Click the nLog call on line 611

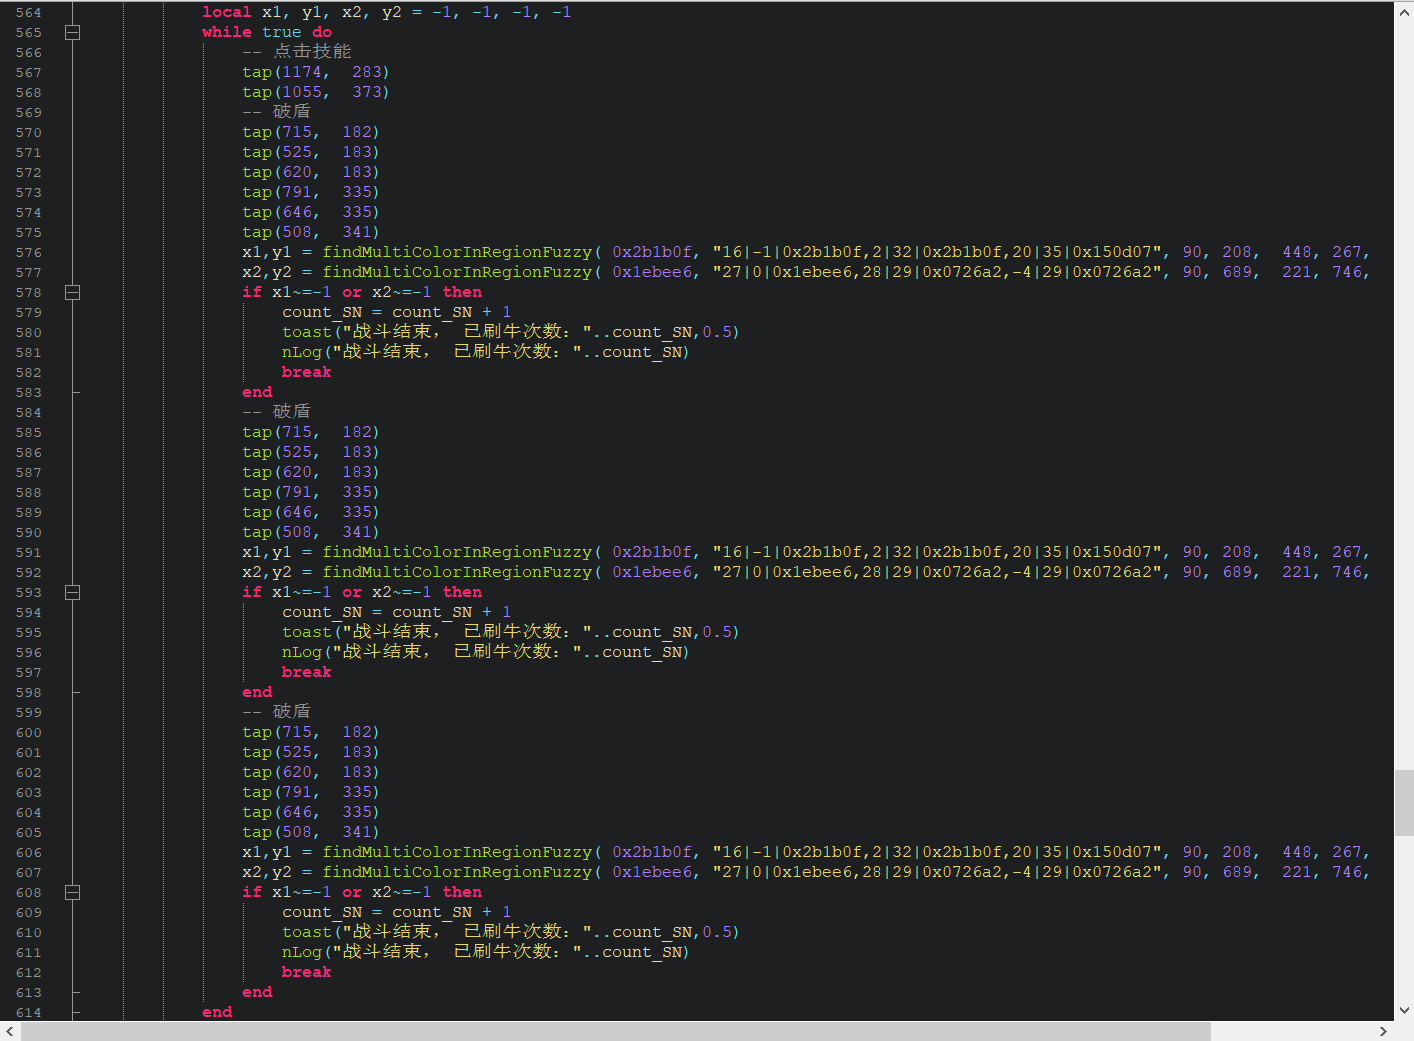click(301, 952)
